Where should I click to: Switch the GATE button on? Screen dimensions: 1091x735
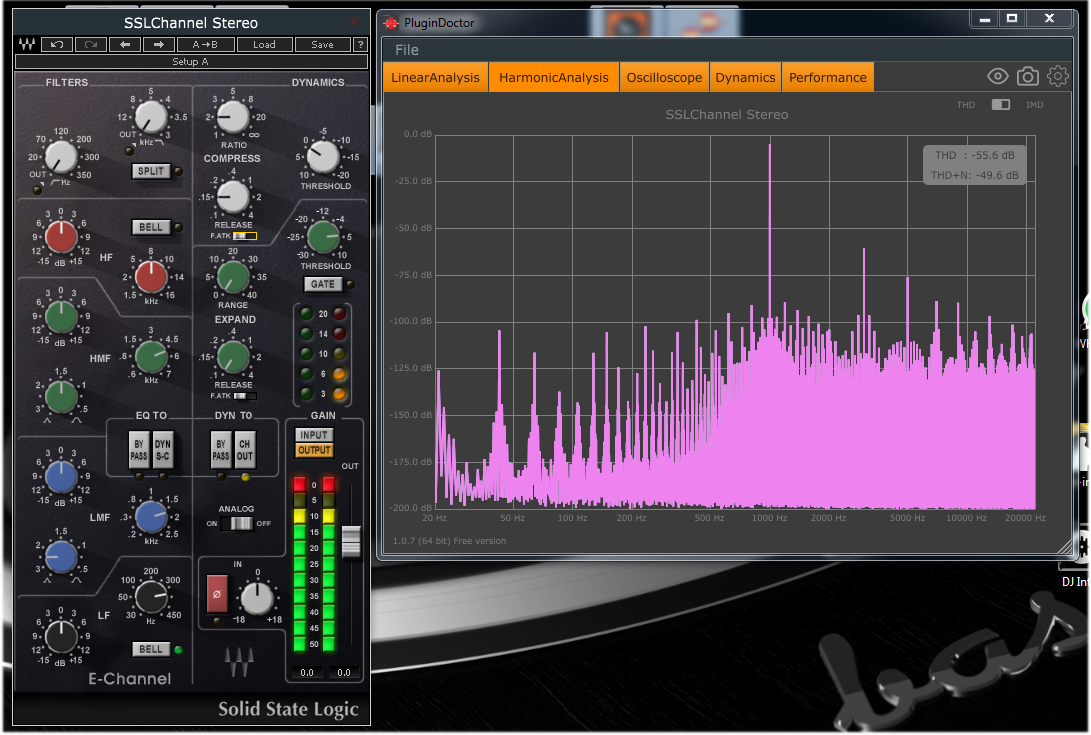coord(323,285)
